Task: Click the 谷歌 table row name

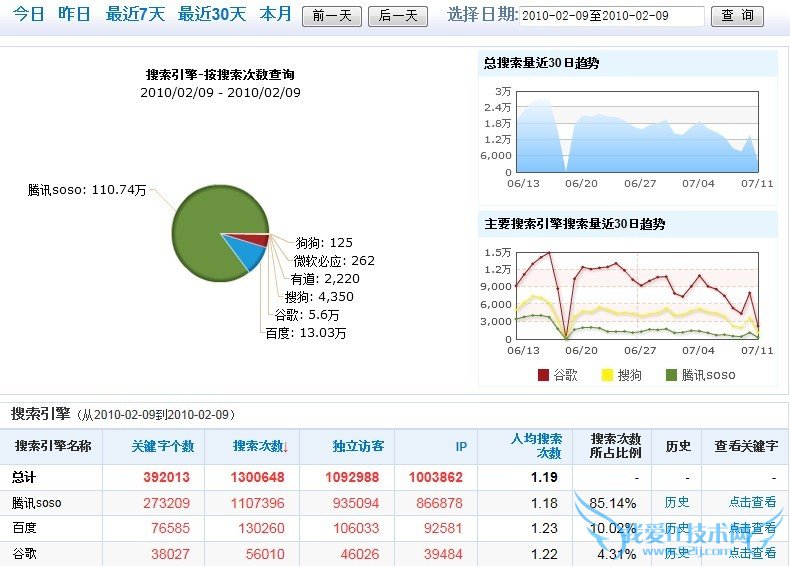Action: (x=24, y=553)
